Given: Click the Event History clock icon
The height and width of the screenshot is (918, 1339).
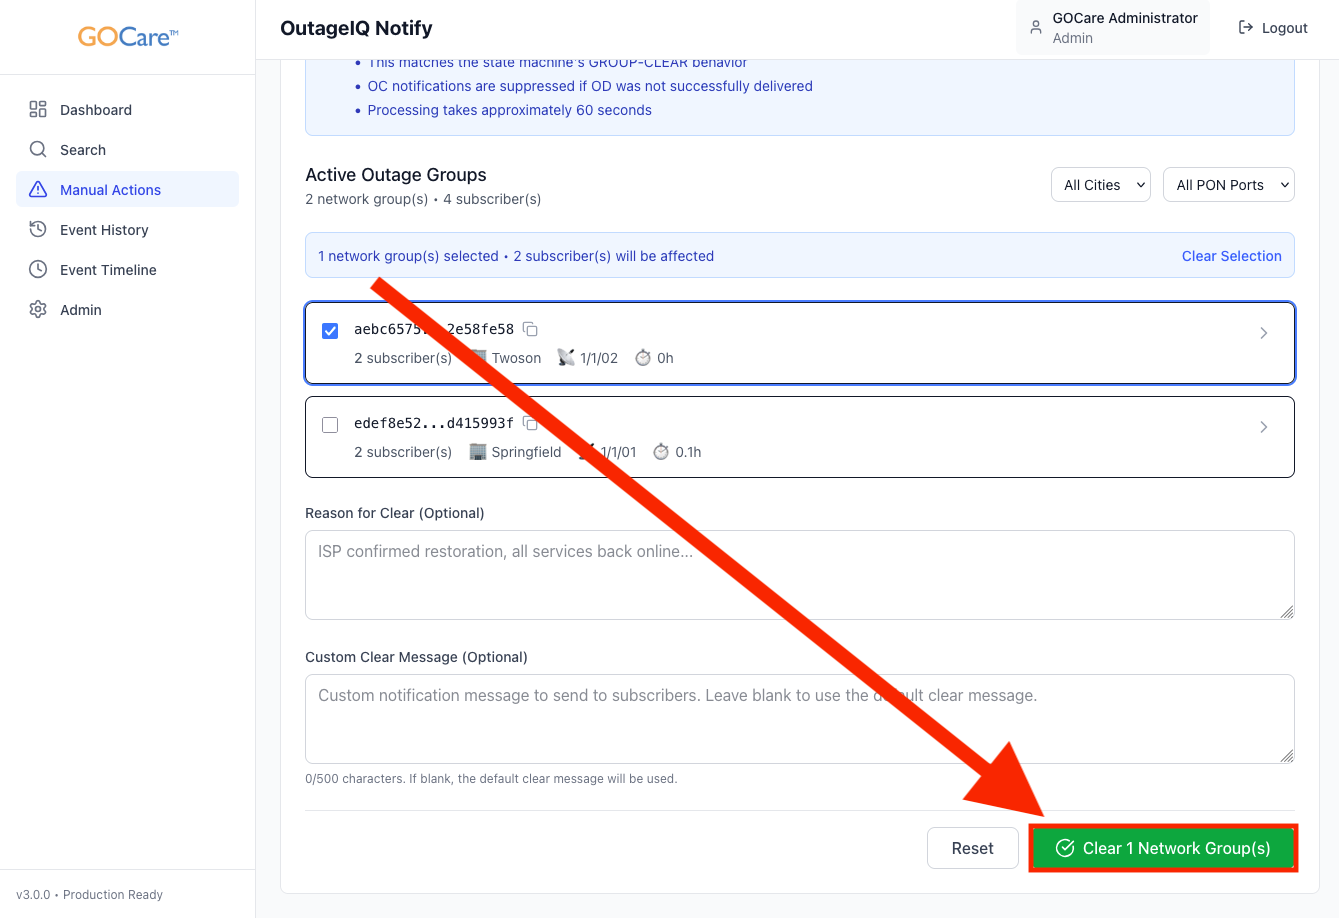Looking at the screenshot, I should click(x=38, y=230).
